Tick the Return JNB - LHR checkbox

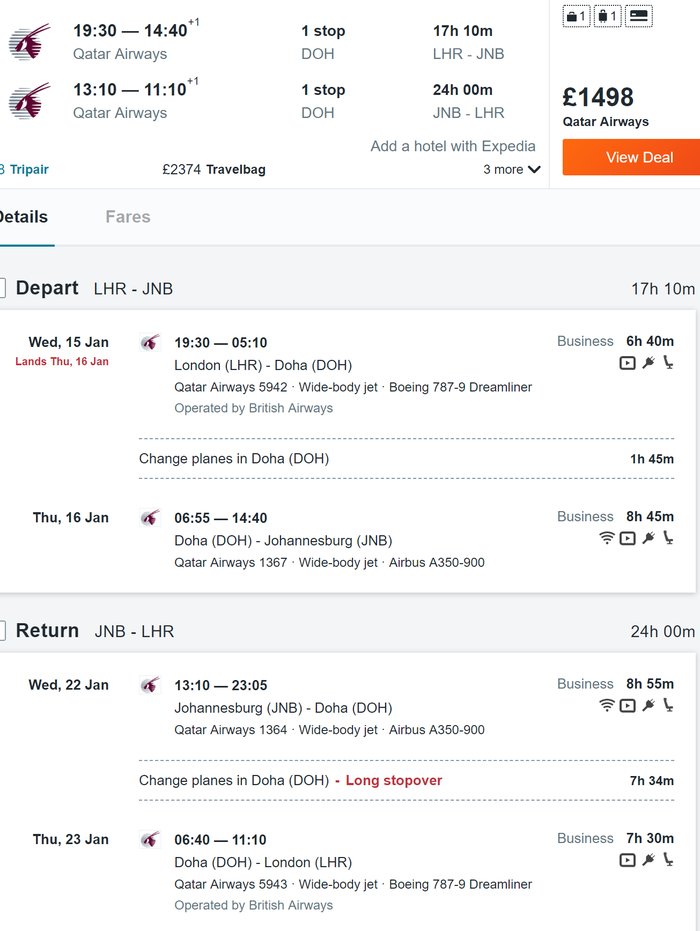coord(1,631)
